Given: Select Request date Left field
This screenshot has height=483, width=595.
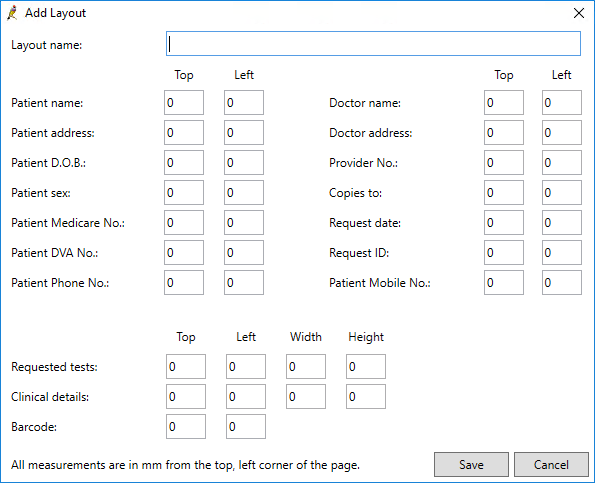Looking at the screenshot, I should [x=562, y=222].
